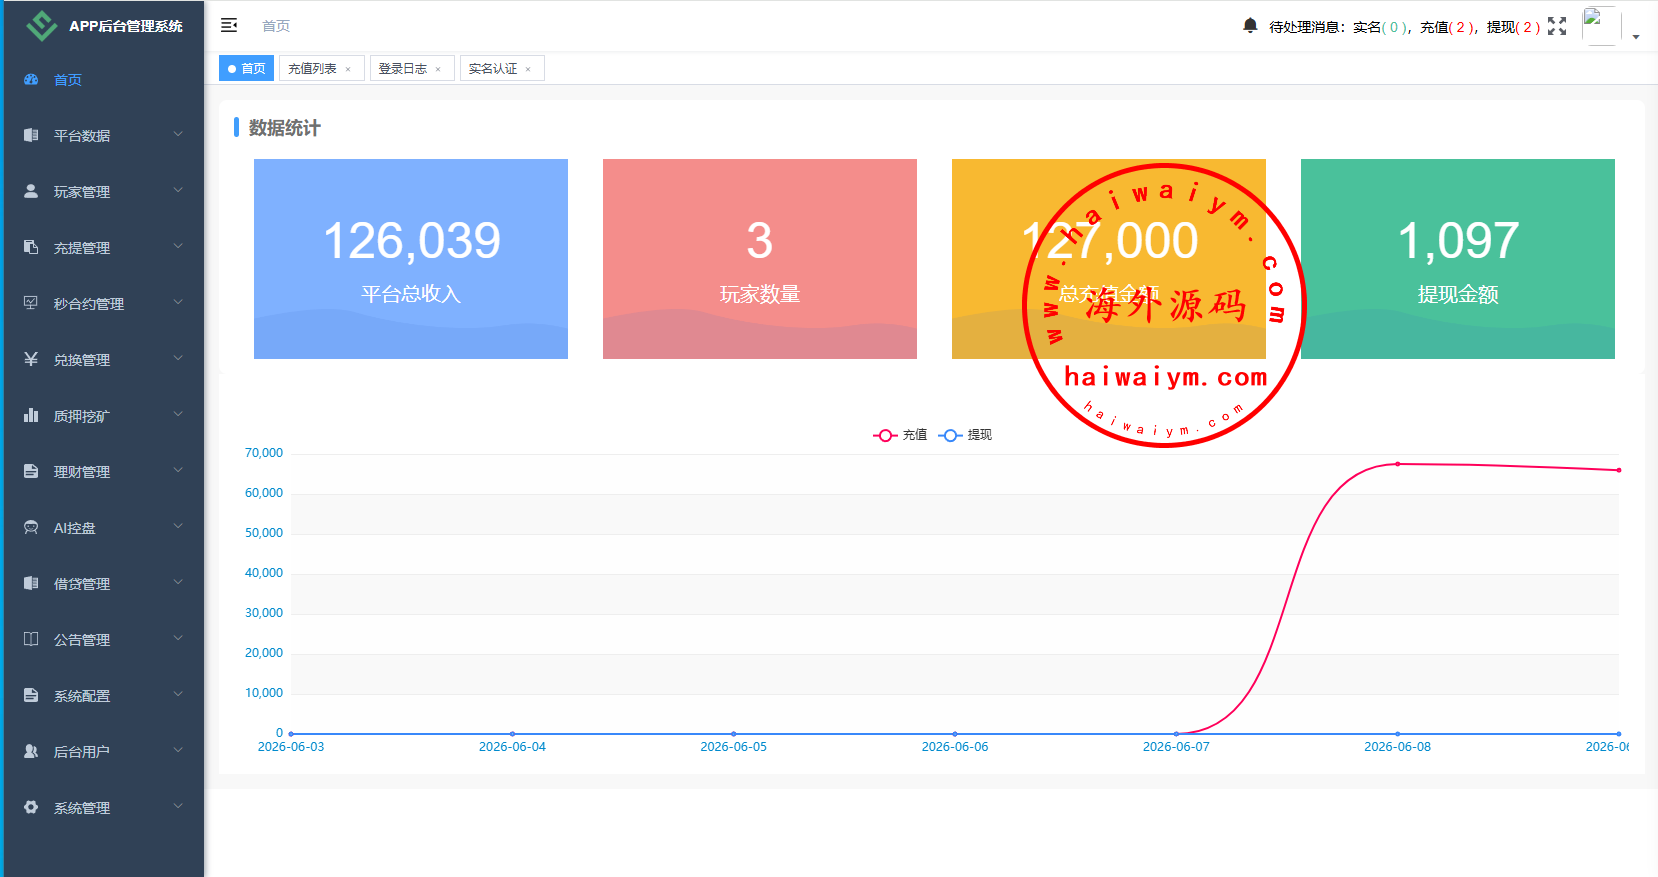Expand the 系统配置 menu chevron
This screenshot has height=877, width=1658.
click(x=178, y=694)
